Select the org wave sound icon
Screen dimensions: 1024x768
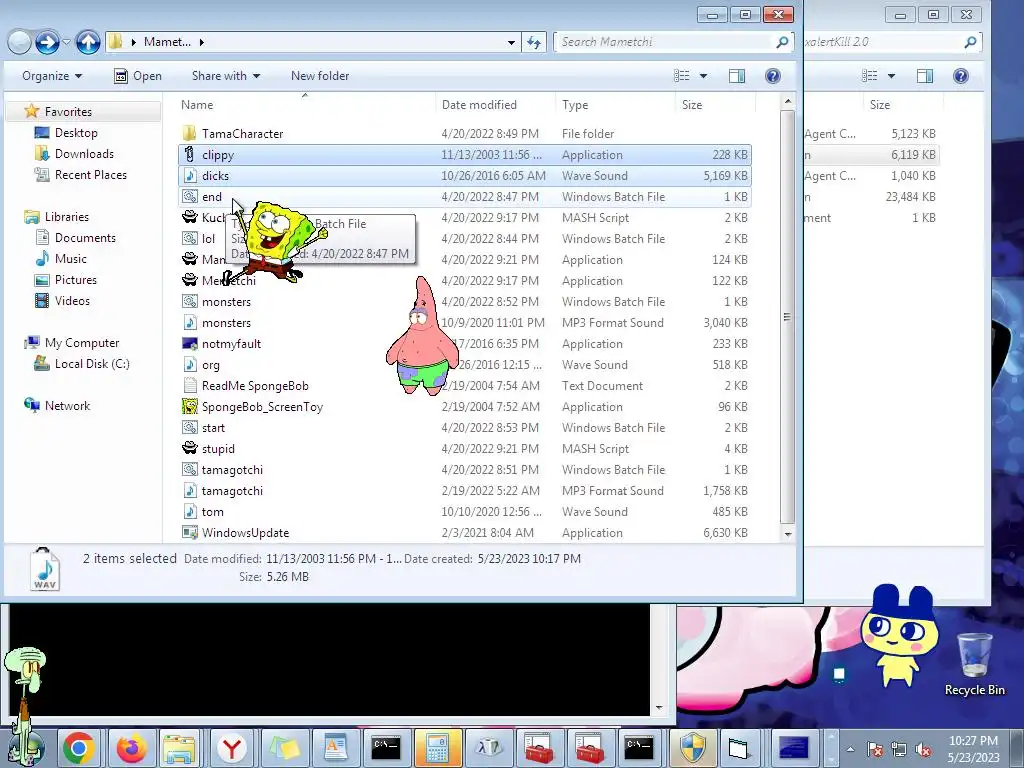coord(189,364)
